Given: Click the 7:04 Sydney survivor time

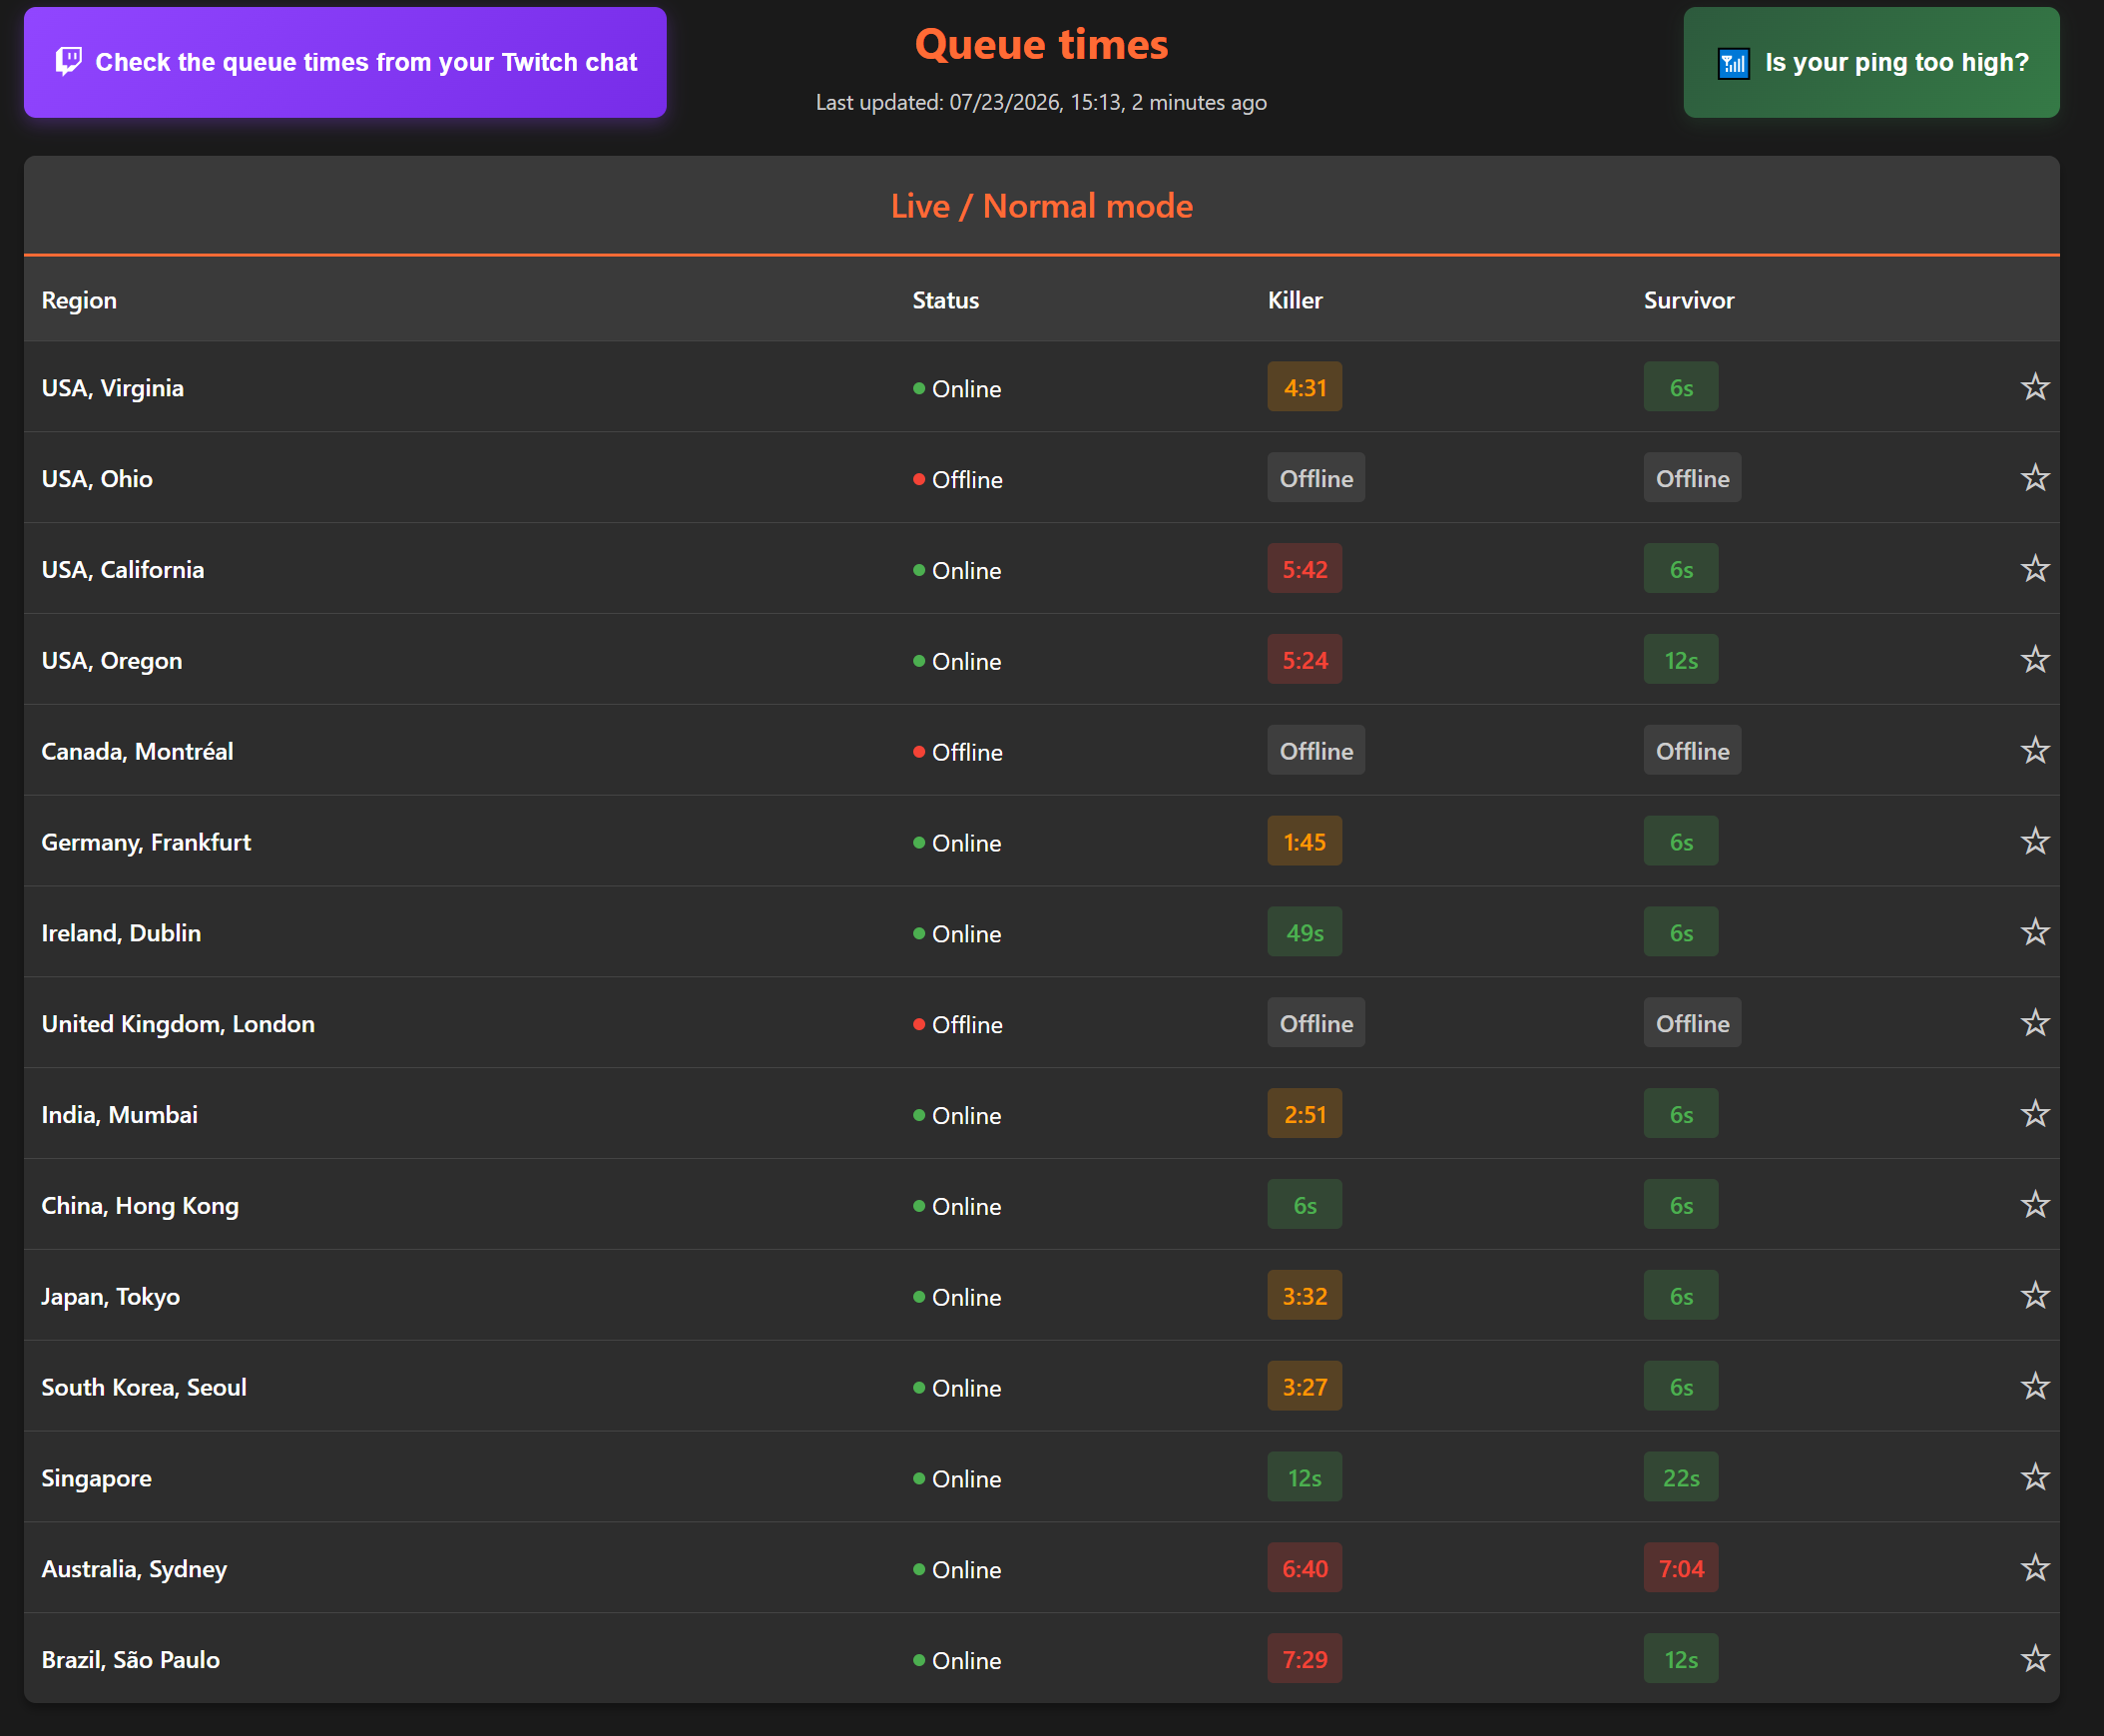Looking at the screenshot, I should click(1681, 1568).
